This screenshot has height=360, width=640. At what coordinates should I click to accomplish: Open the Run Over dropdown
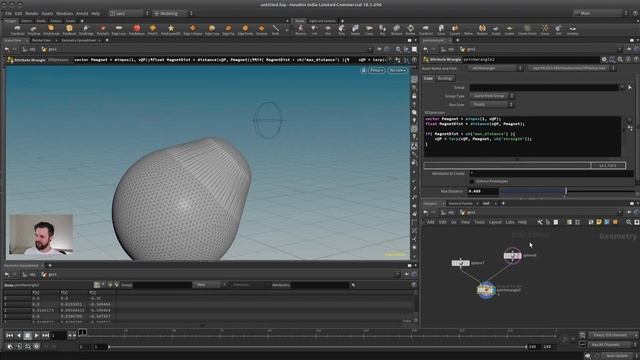[492, 104]
